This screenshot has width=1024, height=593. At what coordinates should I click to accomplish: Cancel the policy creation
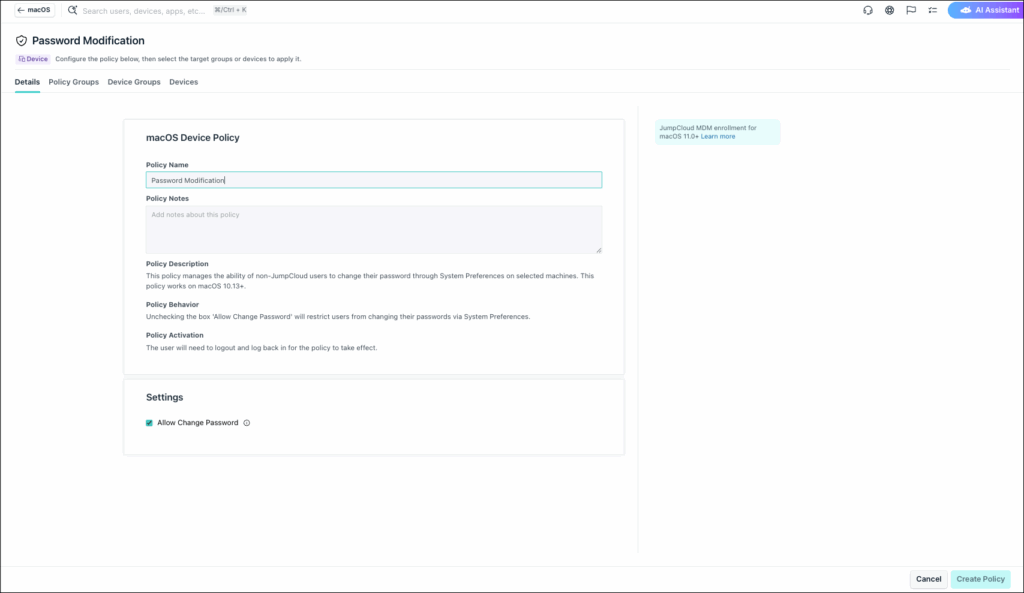click(x=928, y=579)
